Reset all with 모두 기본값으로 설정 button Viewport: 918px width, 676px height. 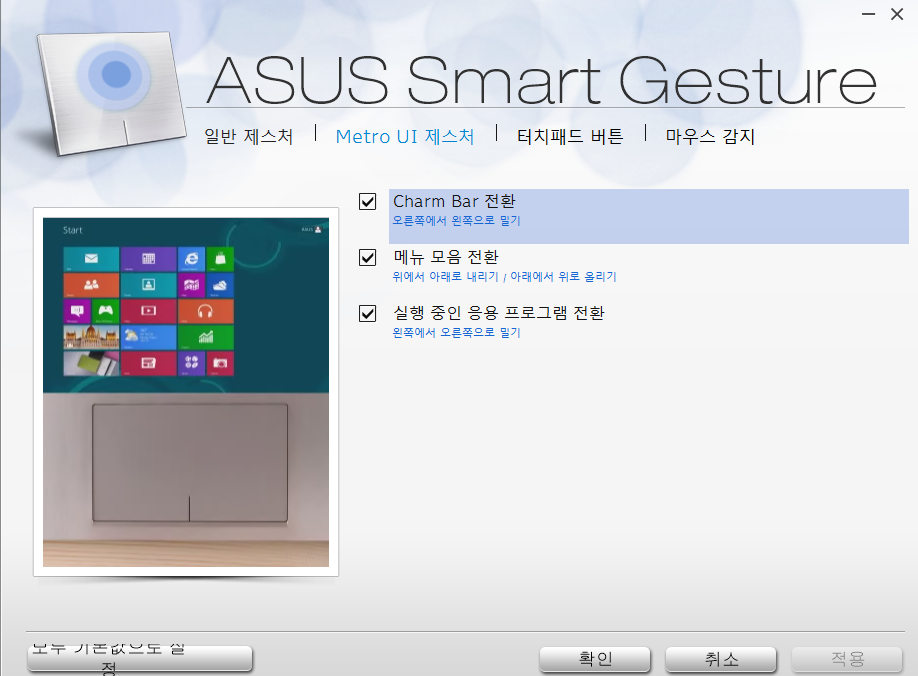click(x=140, y=658)
